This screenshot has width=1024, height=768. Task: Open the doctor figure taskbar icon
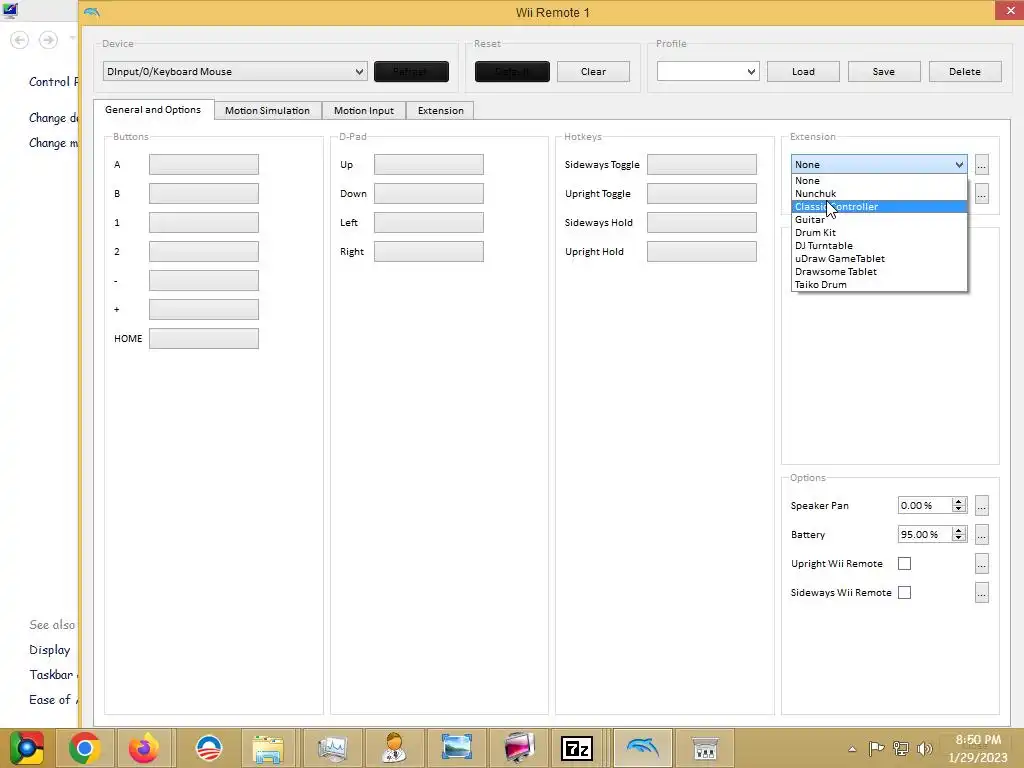click(x=394, y=748)
